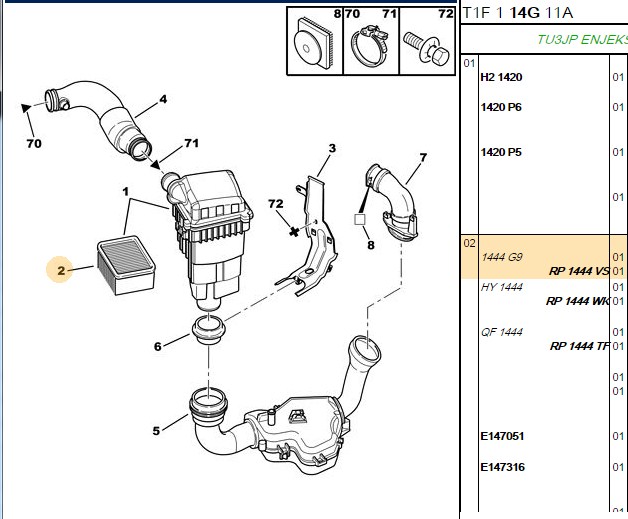This screenshot has height=519, width=628.
Task: Open the hose clamp thumbnail 70 71
Action: tap(371, 41)
